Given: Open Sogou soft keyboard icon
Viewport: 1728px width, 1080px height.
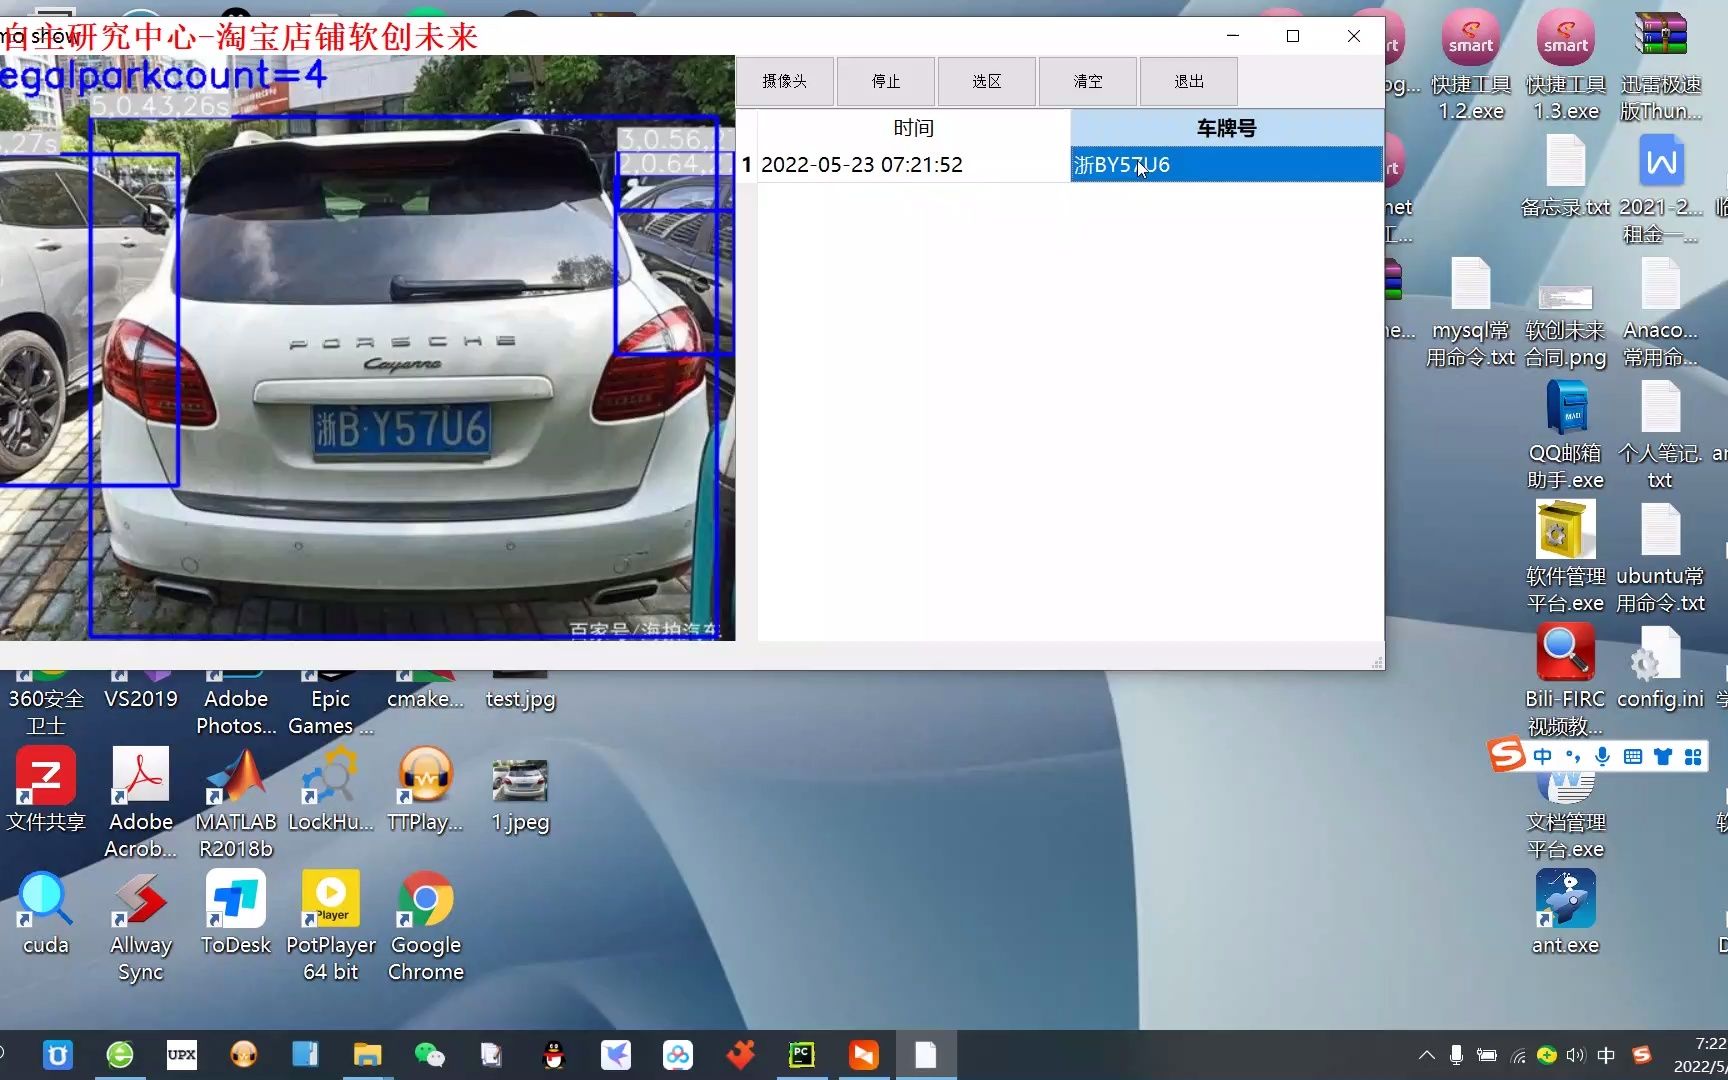Looking at the screenshot, I should (x=1633, y=756).
